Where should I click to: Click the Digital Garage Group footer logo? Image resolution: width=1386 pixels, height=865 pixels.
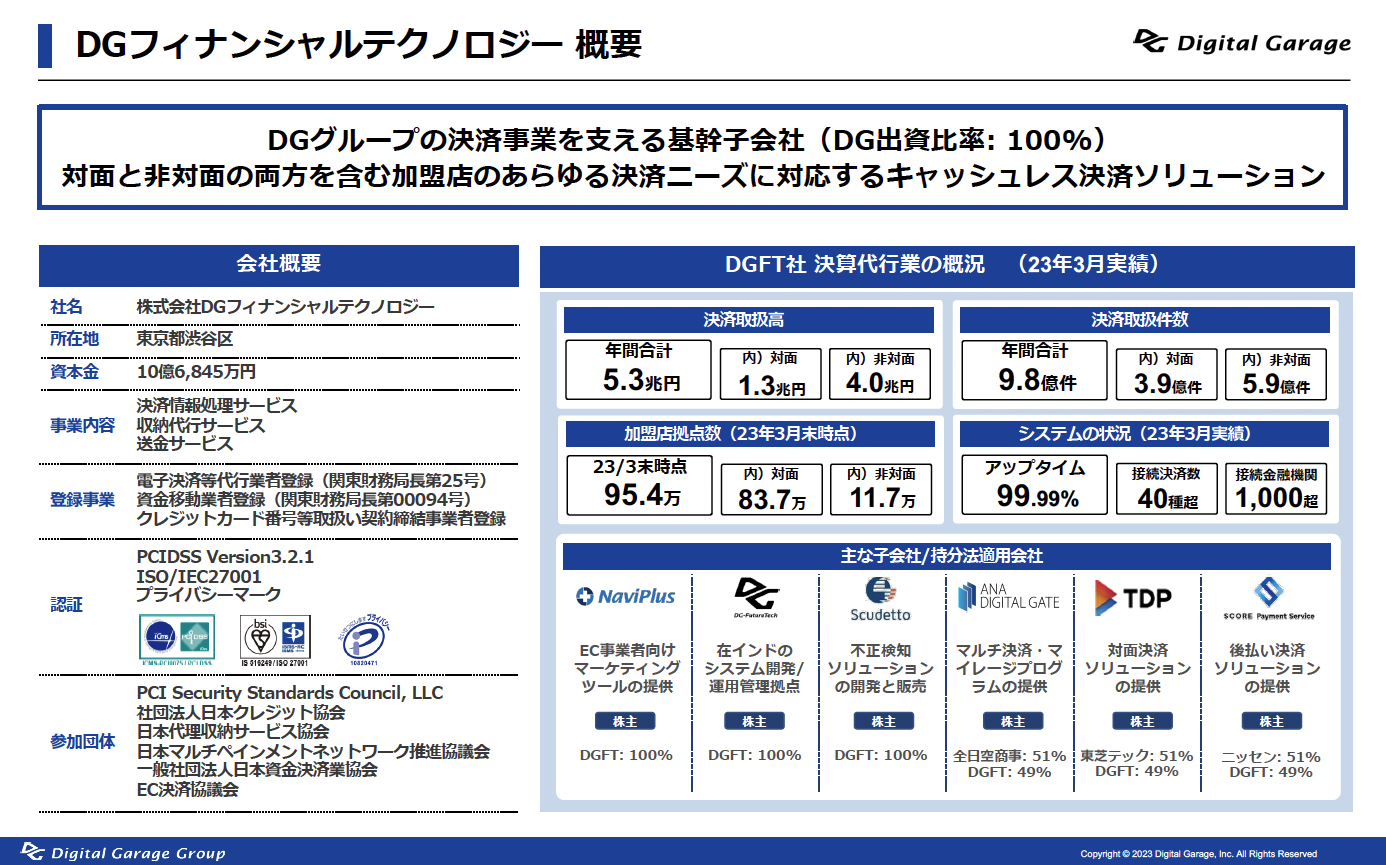[x=124, y=852]
